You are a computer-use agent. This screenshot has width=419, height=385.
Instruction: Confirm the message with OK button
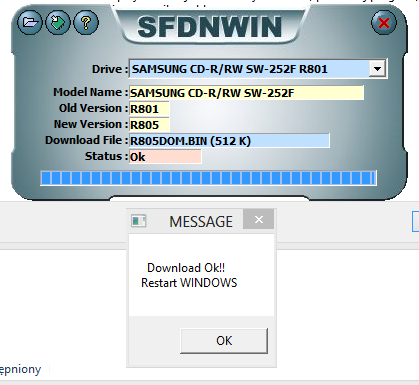click(224, 341)
